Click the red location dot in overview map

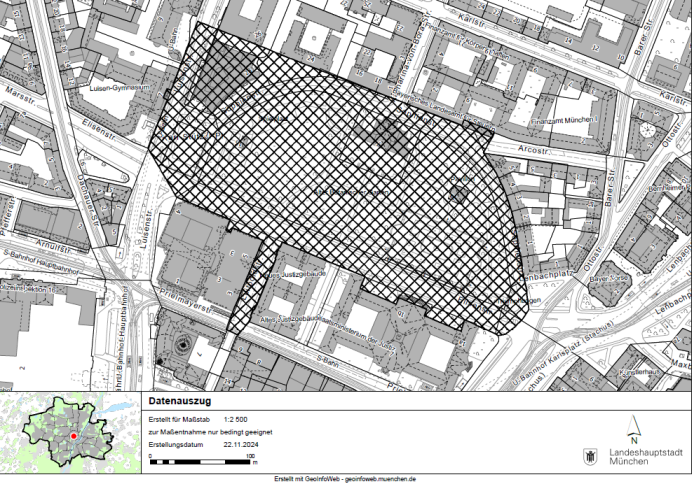[73, 437]
